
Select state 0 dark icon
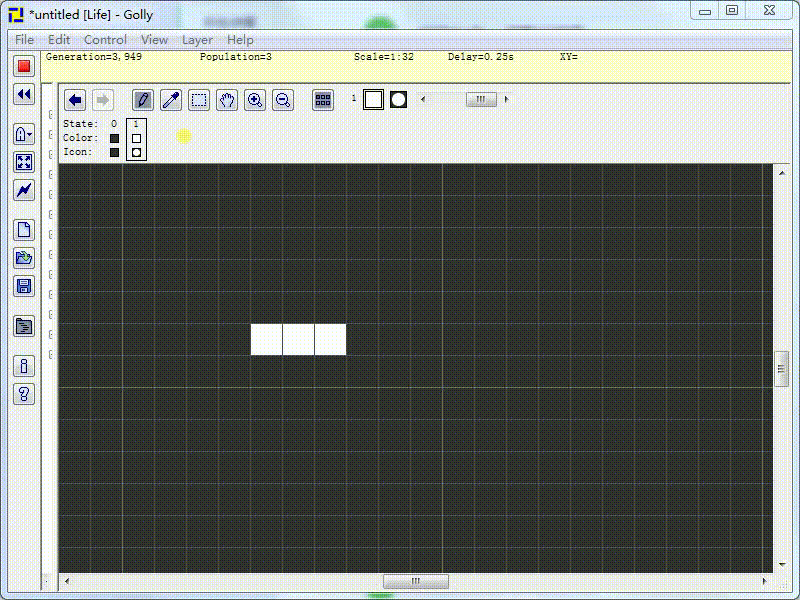coord(114,152)
